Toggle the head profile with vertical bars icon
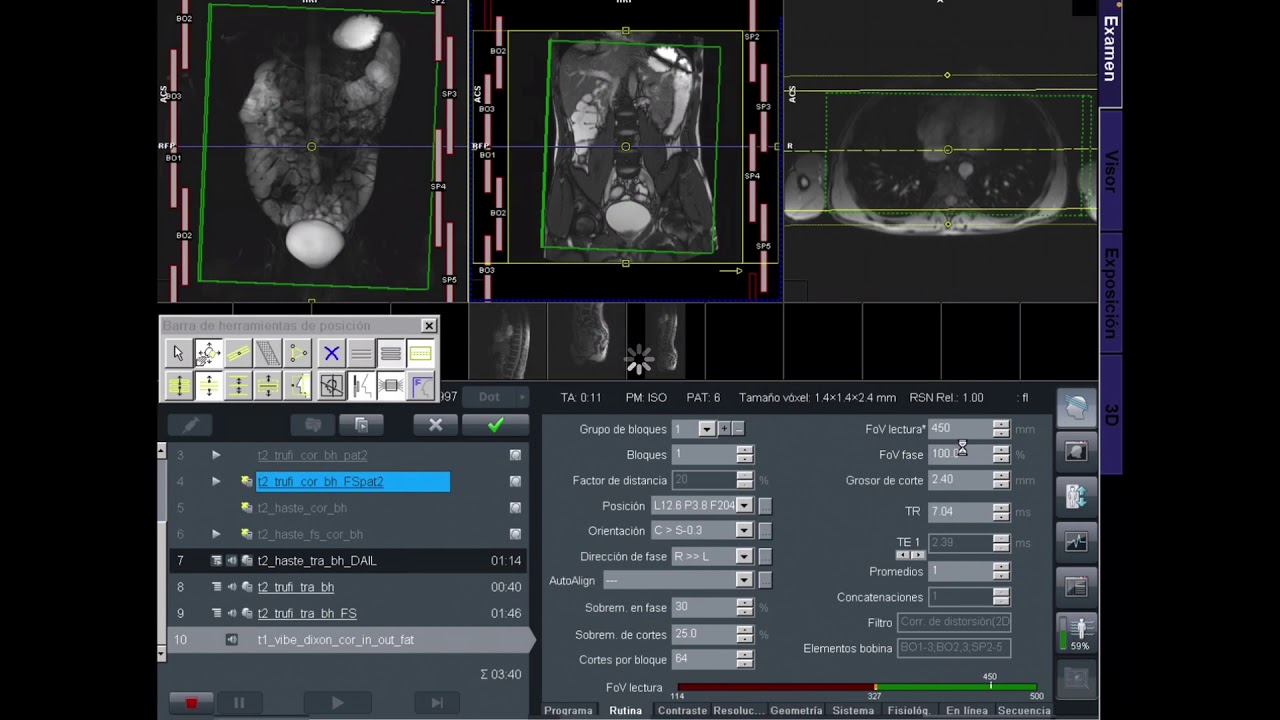1280x720 pixels. click(361, 385)
